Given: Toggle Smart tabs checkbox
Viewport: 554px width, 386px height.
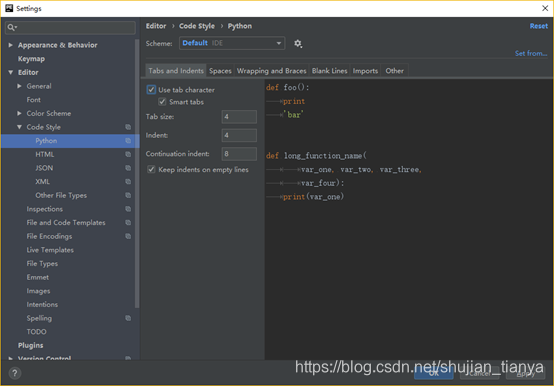Looking at the screenshot, I should pyautogui.click(x=162, y=102).
